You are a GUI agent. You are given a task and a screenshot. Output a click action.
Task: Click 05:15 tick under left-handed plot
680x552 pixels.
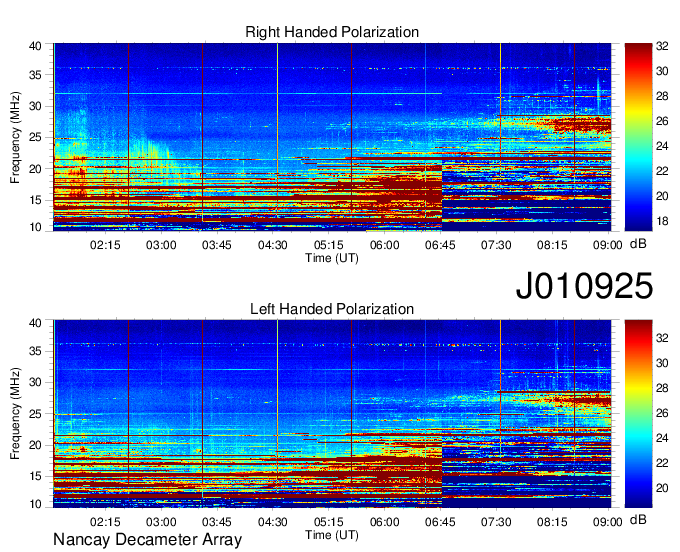[329, 521]
